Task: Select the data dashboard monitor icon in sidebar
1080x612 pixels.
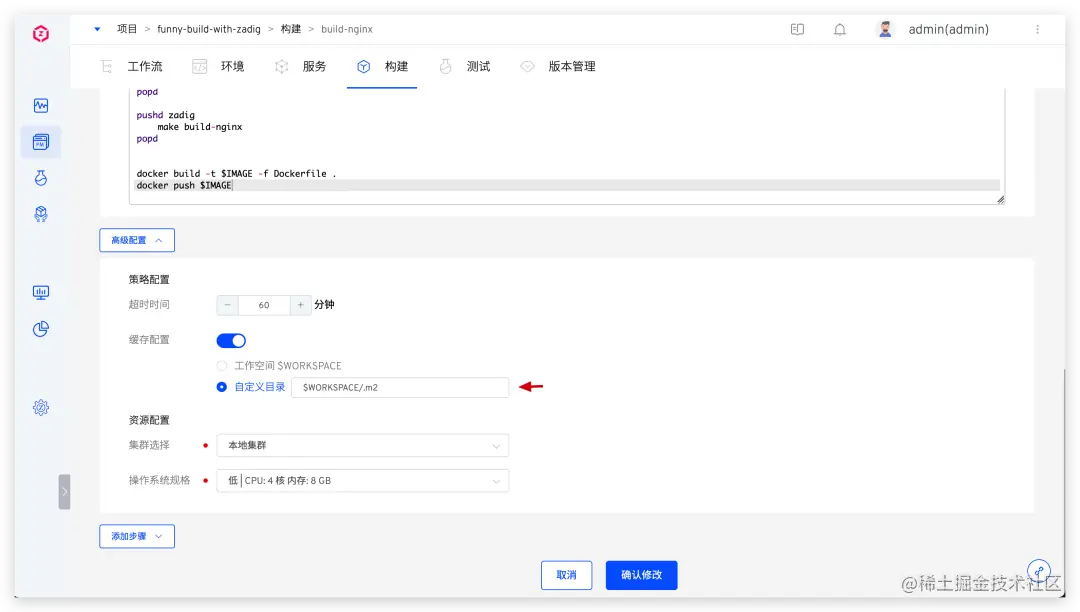Action: [40, 292]
